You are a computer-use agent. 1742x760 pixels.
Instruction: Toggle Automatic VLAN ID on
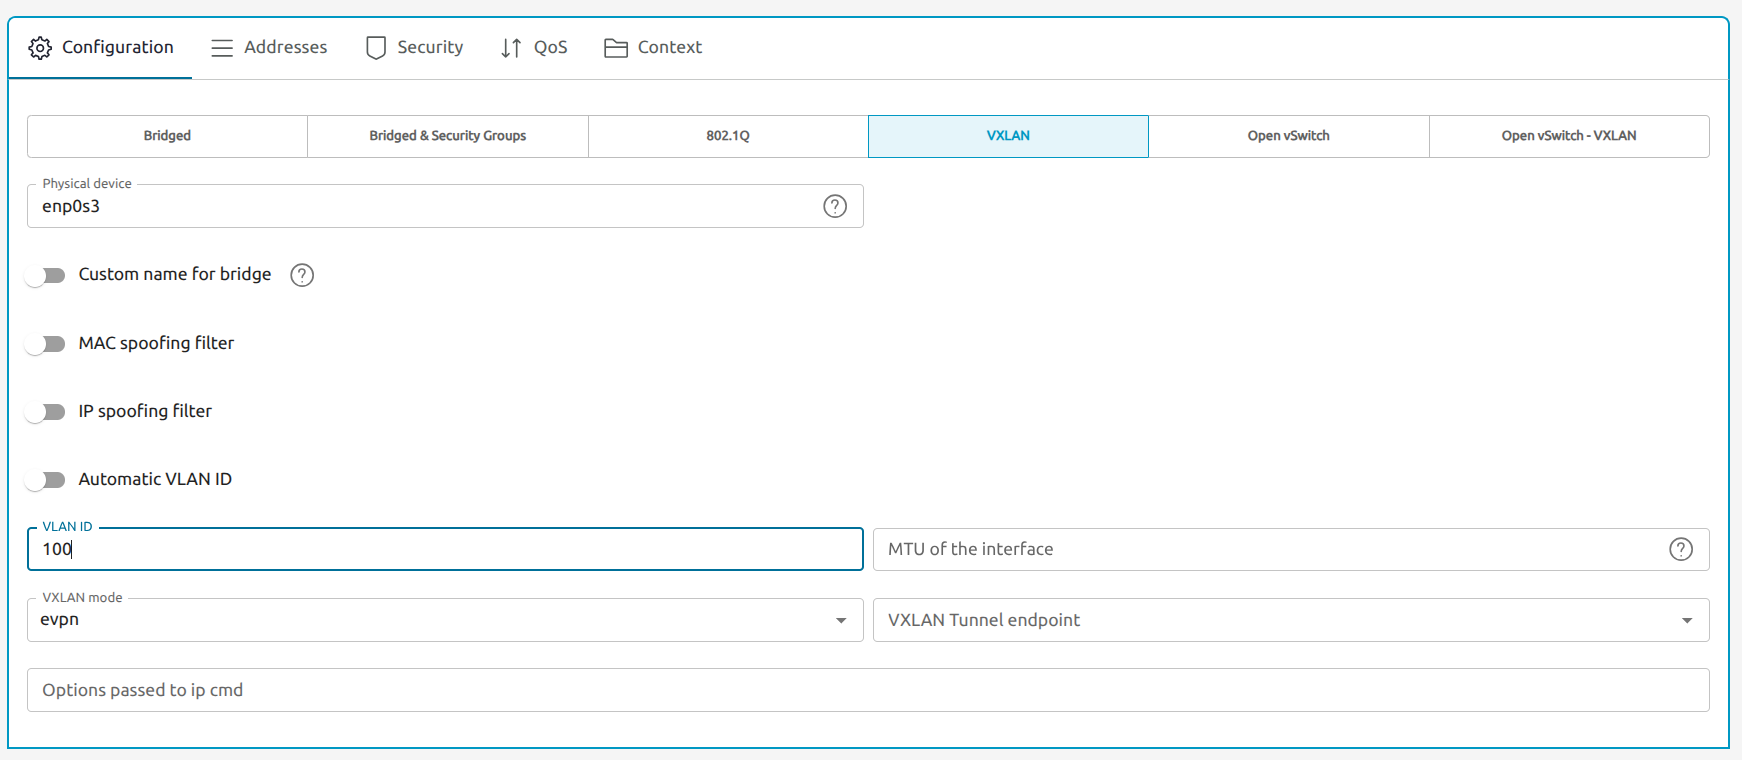[x=46, y=480]
